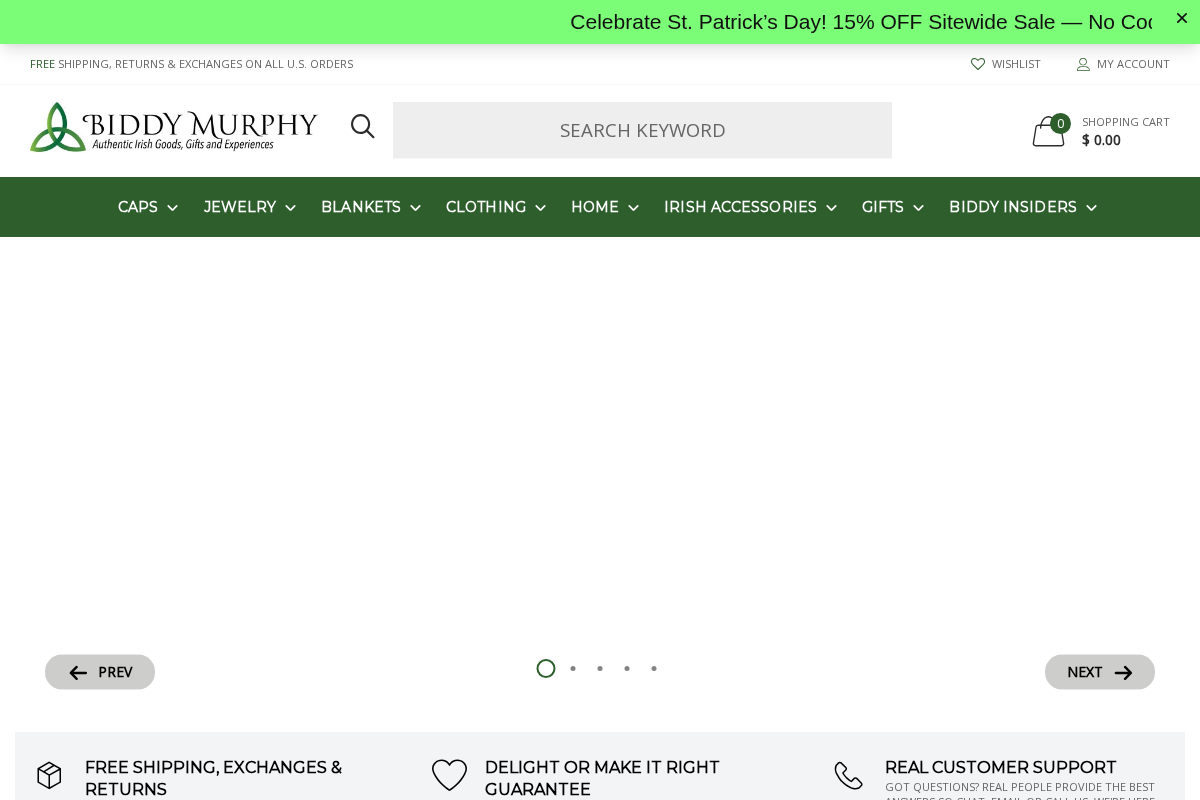Viewport: 1200px width, 800px height.
Task: View the shopping cart bag icon
Action: tap(1048, 131)
